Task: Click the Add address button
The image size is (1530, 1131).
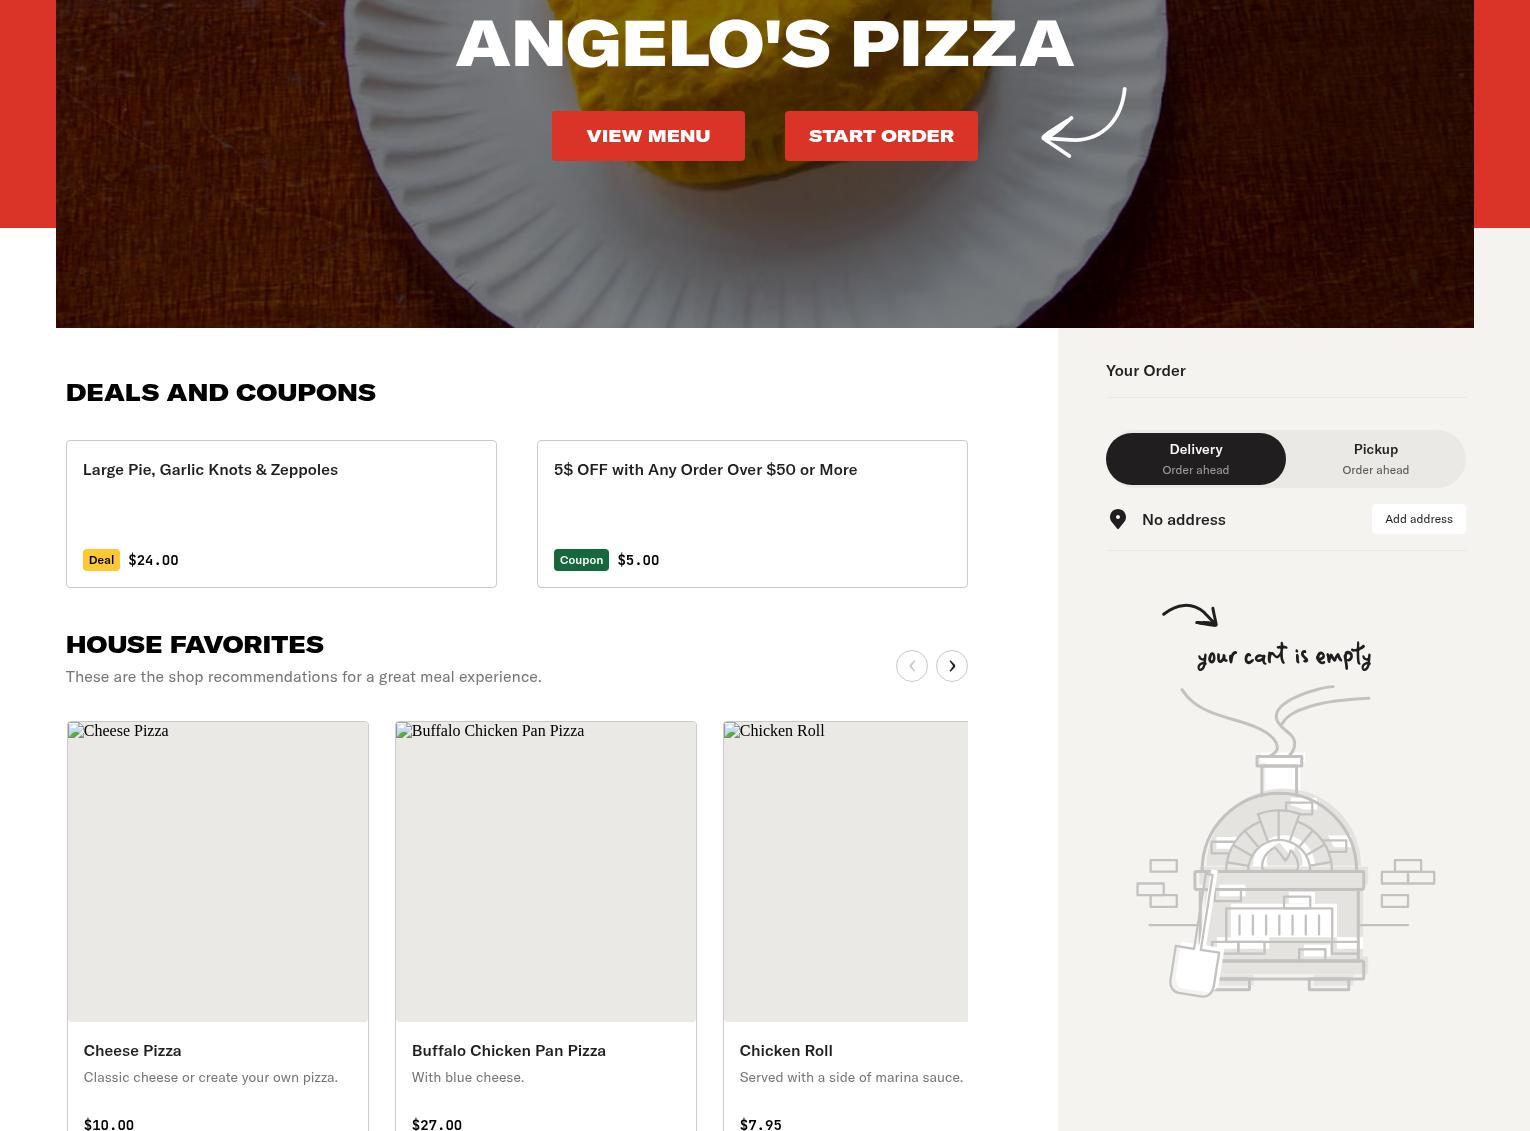Action: [1419, 519]
